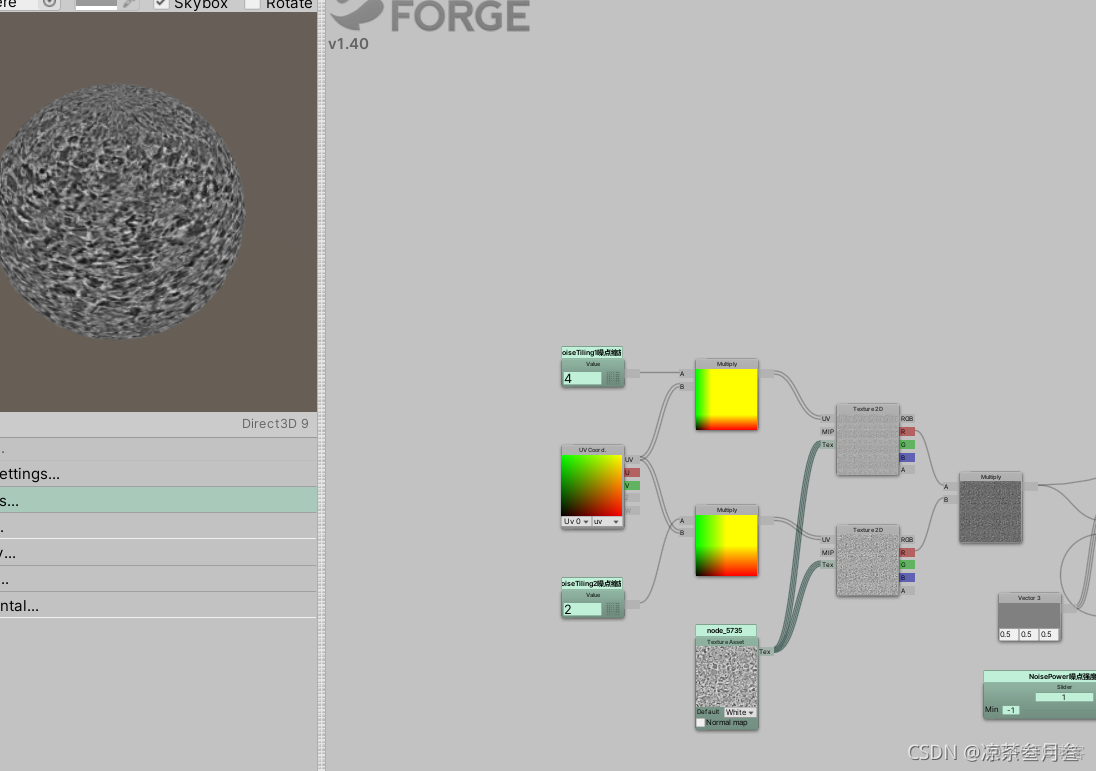Image resolution: width=1096 pixels, height=771 pixels.
Task: Click the grid icon beside the Value 4 field
Action: [x=613, y=377]
